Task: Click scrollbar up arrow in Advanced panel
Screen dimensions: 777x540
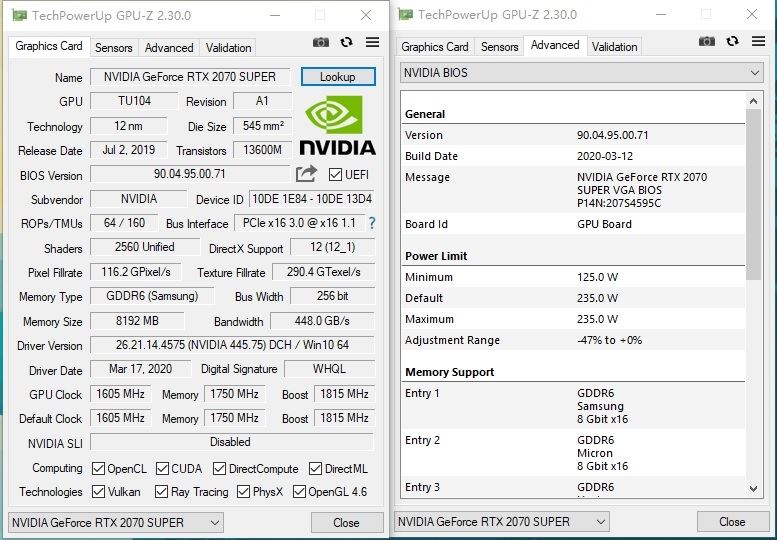Action: tap(753, 101)
